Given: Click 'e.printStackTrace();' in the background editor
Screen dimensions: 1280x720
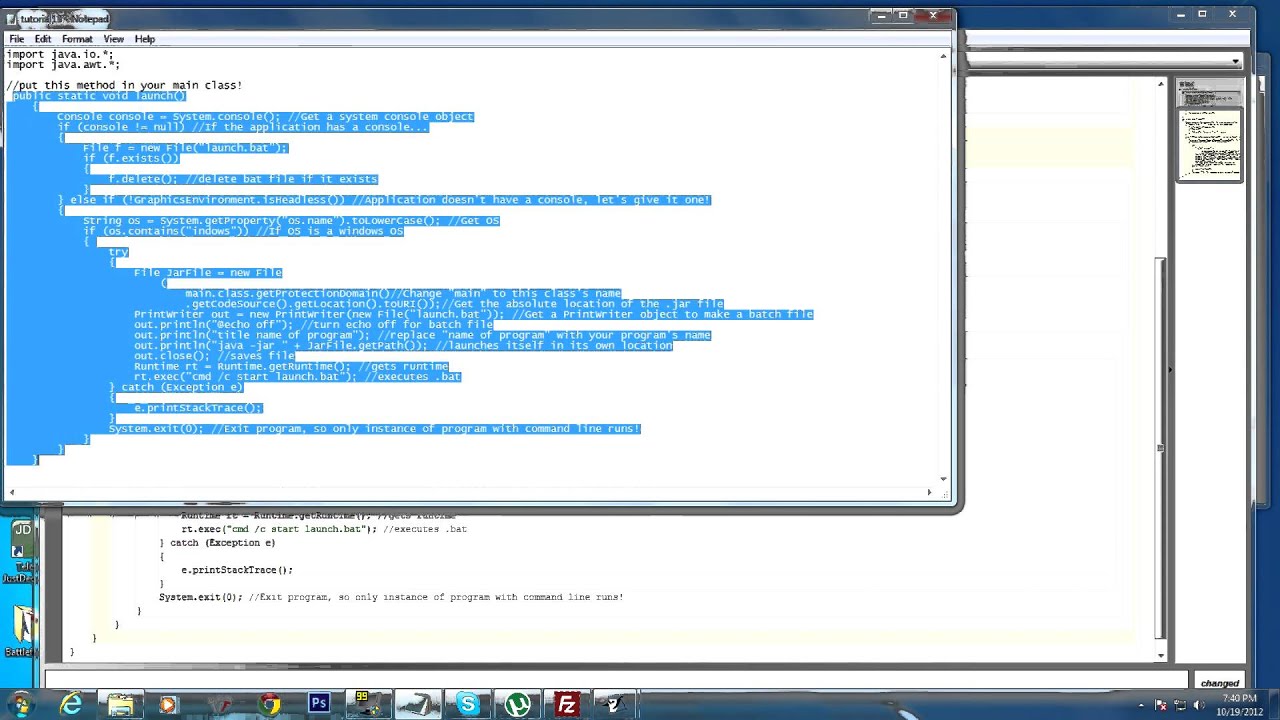Looking at the screenshot, I should click(x=237, y=570).
